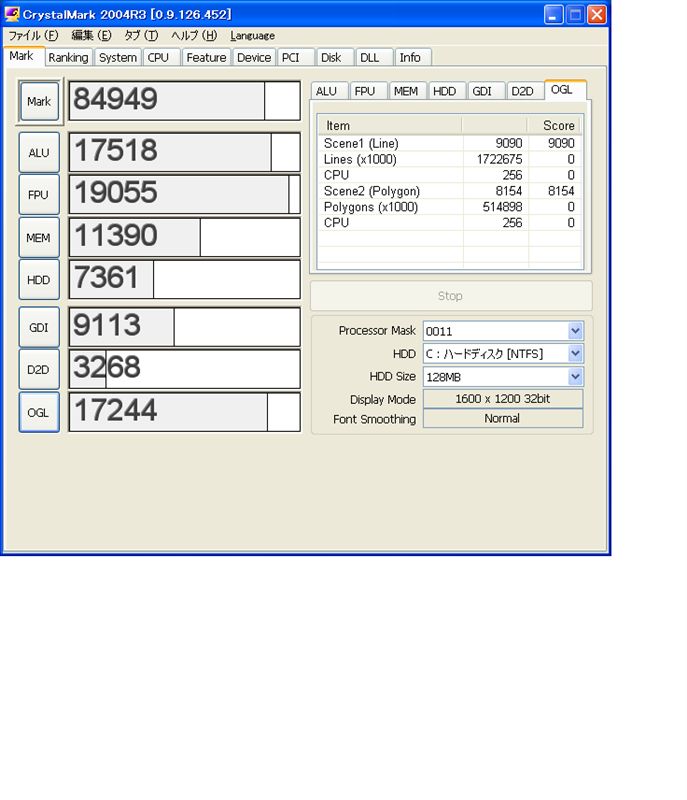
Task: Click the CrystalMark app icon in title bar
Action: (11, 14)
